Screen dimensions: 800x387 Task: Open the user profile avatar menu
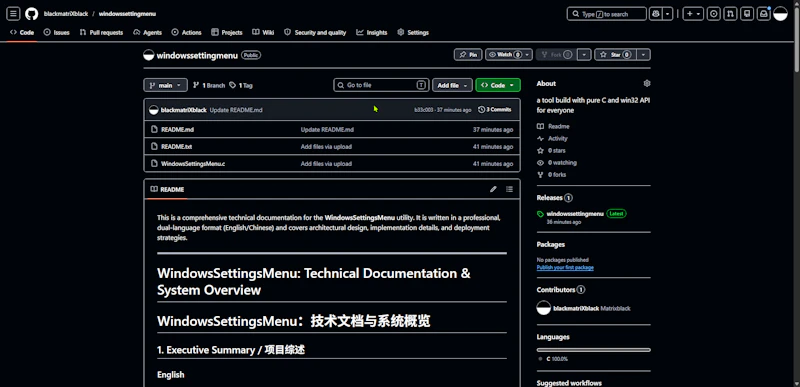(x=781, y=14)
